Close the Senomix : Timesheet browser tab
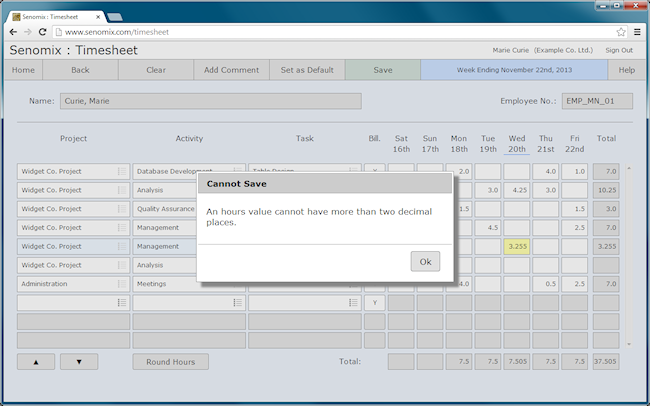 pyautogui.click(x=98, y=17)
